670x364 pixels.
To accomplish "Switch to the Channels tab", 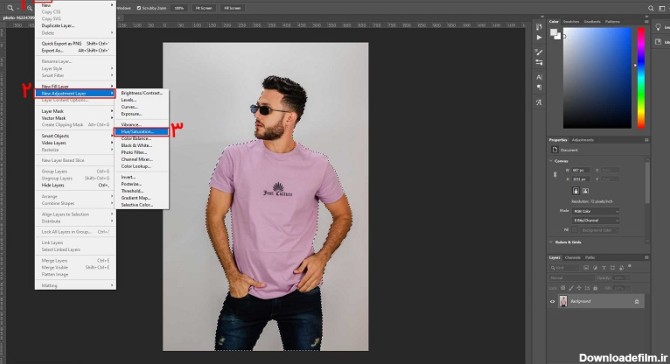I will [573, 258].
